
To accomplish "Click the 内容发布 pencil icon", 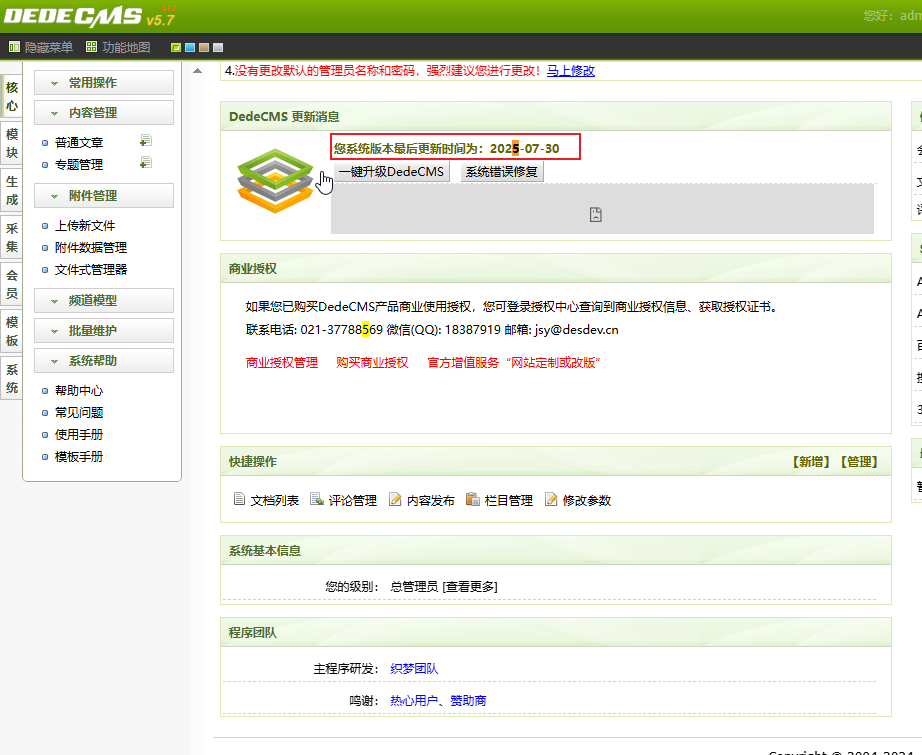I will 395,499.
